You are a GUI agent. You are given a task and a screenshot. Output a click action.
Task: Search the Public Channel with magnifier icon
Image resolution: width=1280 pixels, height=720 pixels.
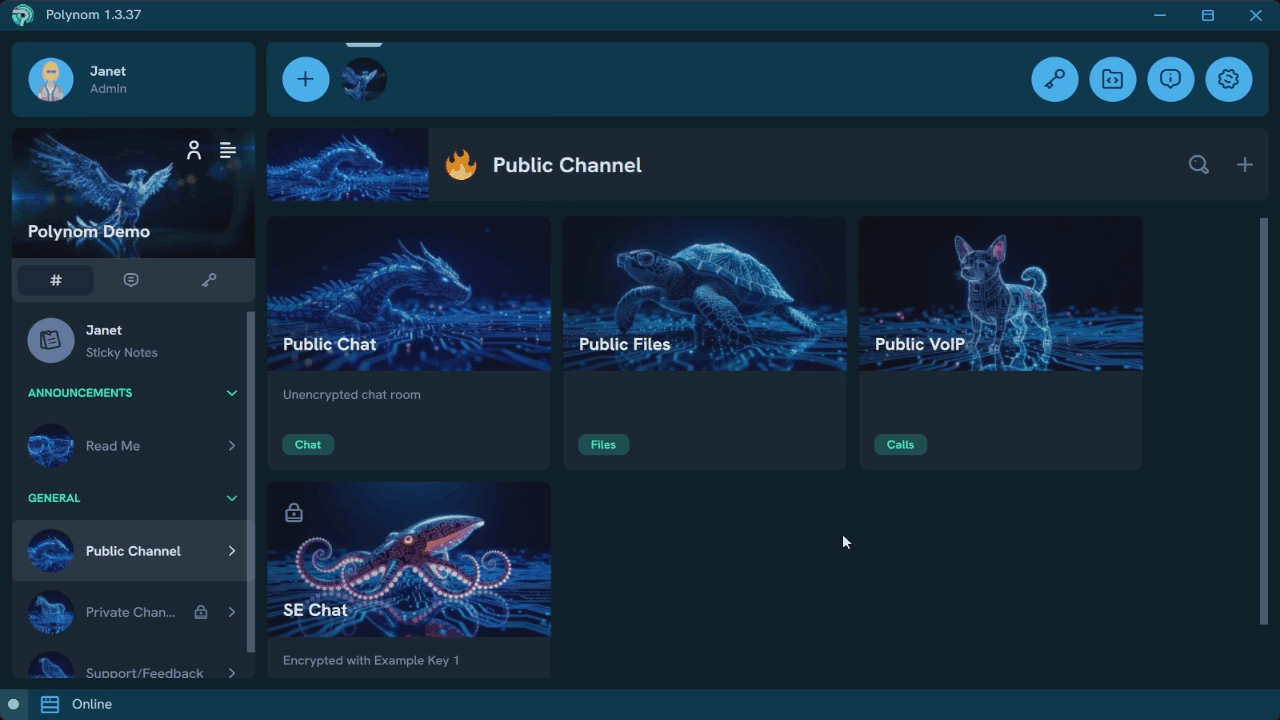(x=1198, y=165)
